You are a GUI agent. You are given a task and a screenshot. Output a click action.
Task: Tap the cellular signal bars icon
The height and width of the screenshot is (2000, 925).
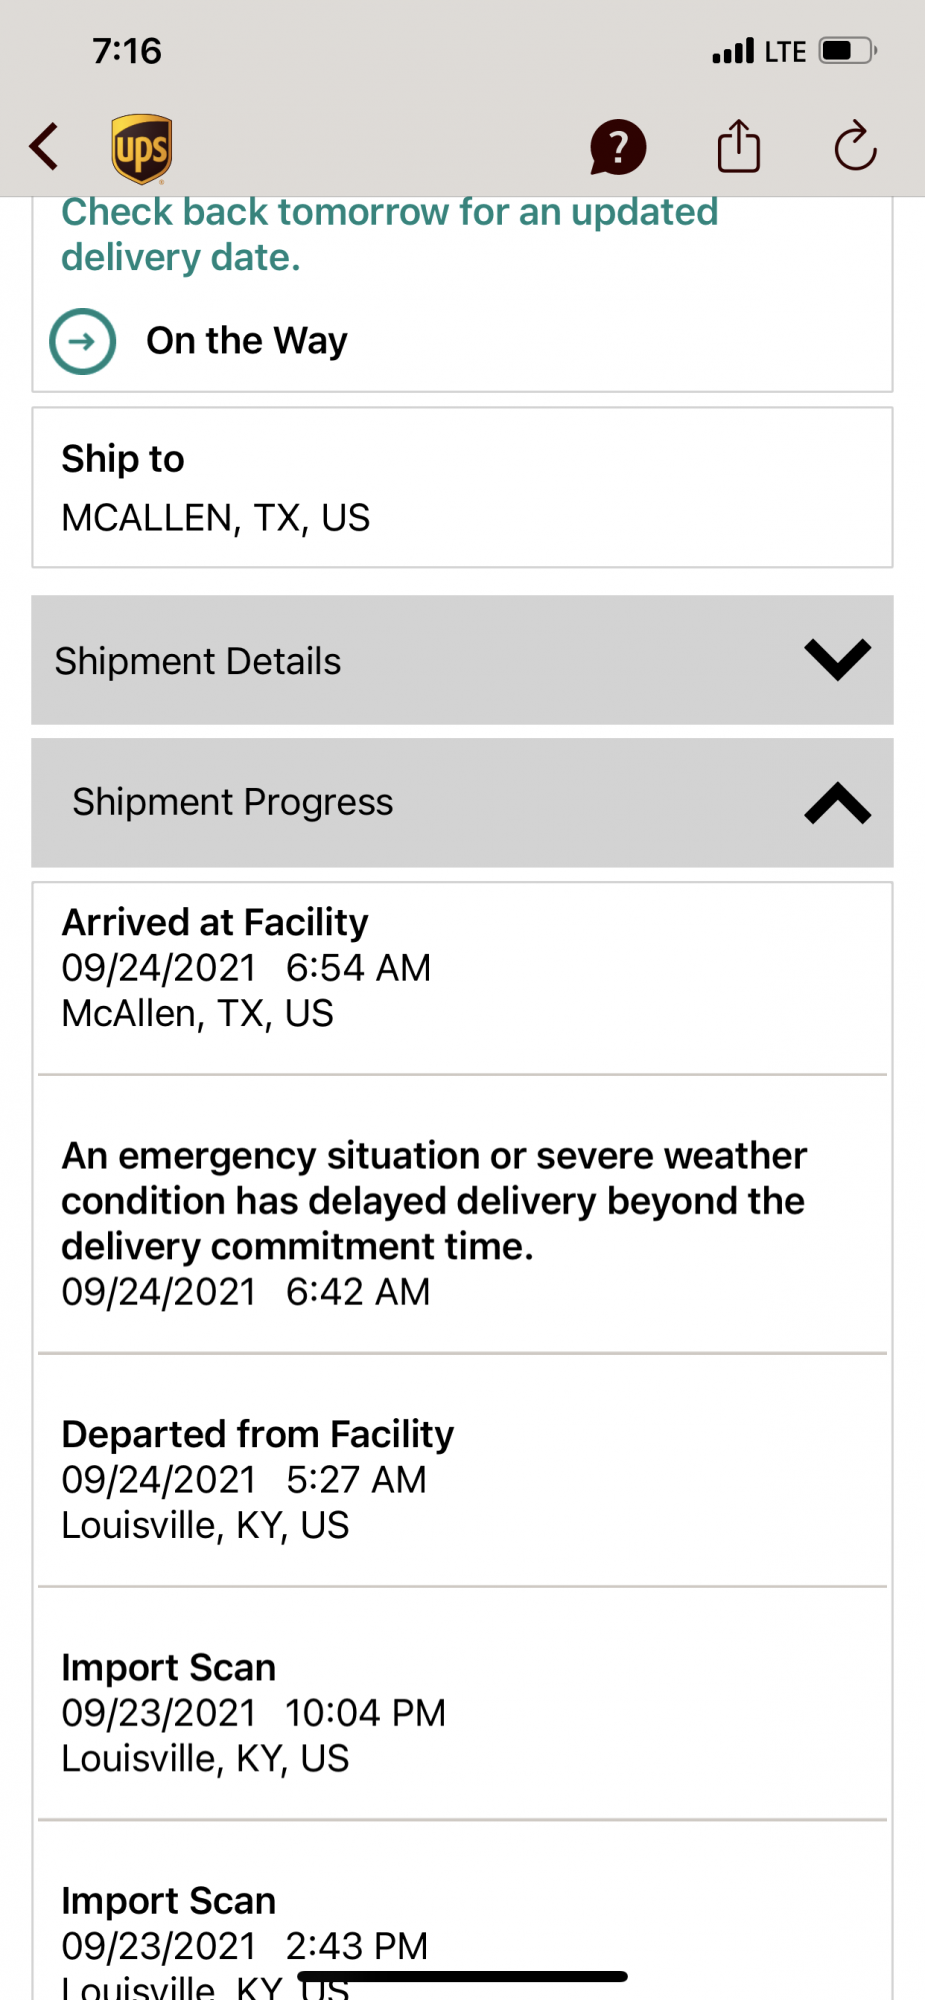733,51
